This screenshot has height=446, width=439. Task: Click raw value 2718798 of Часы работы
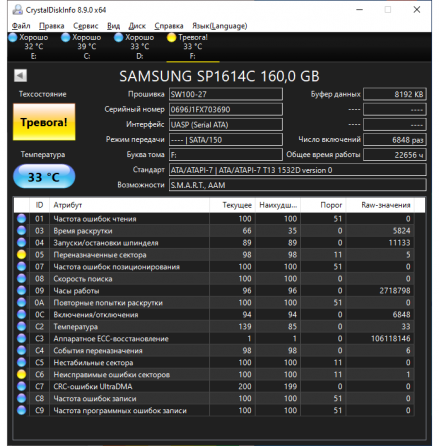395,291
